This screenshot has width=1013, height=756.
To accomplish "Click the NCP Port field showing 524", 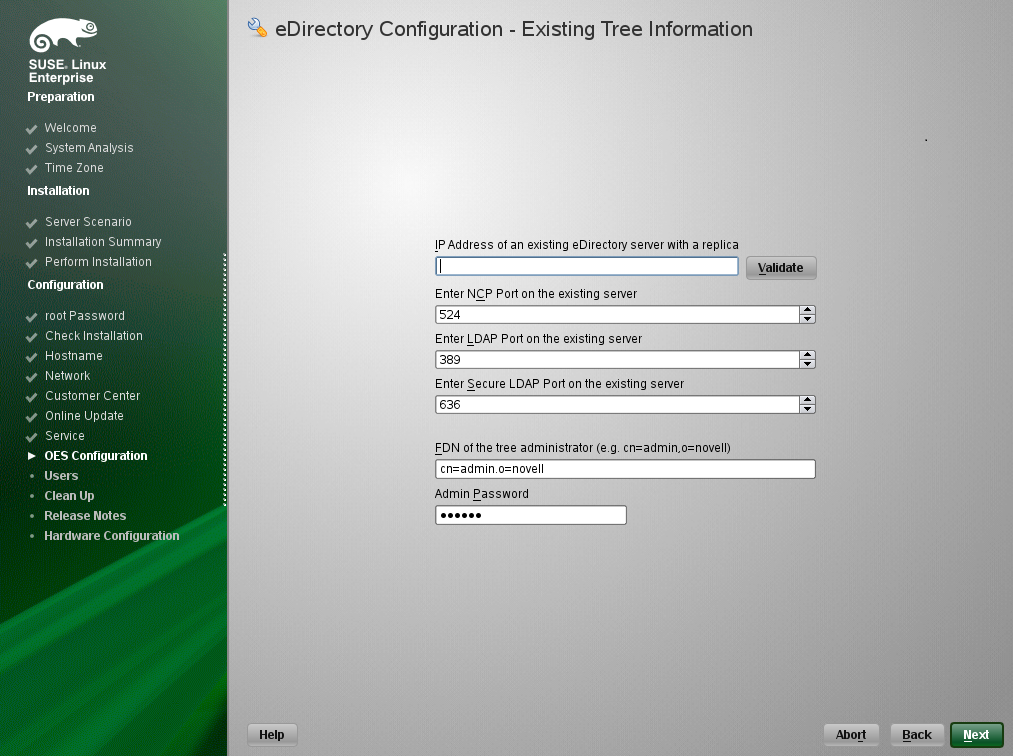I will [617, 315].
